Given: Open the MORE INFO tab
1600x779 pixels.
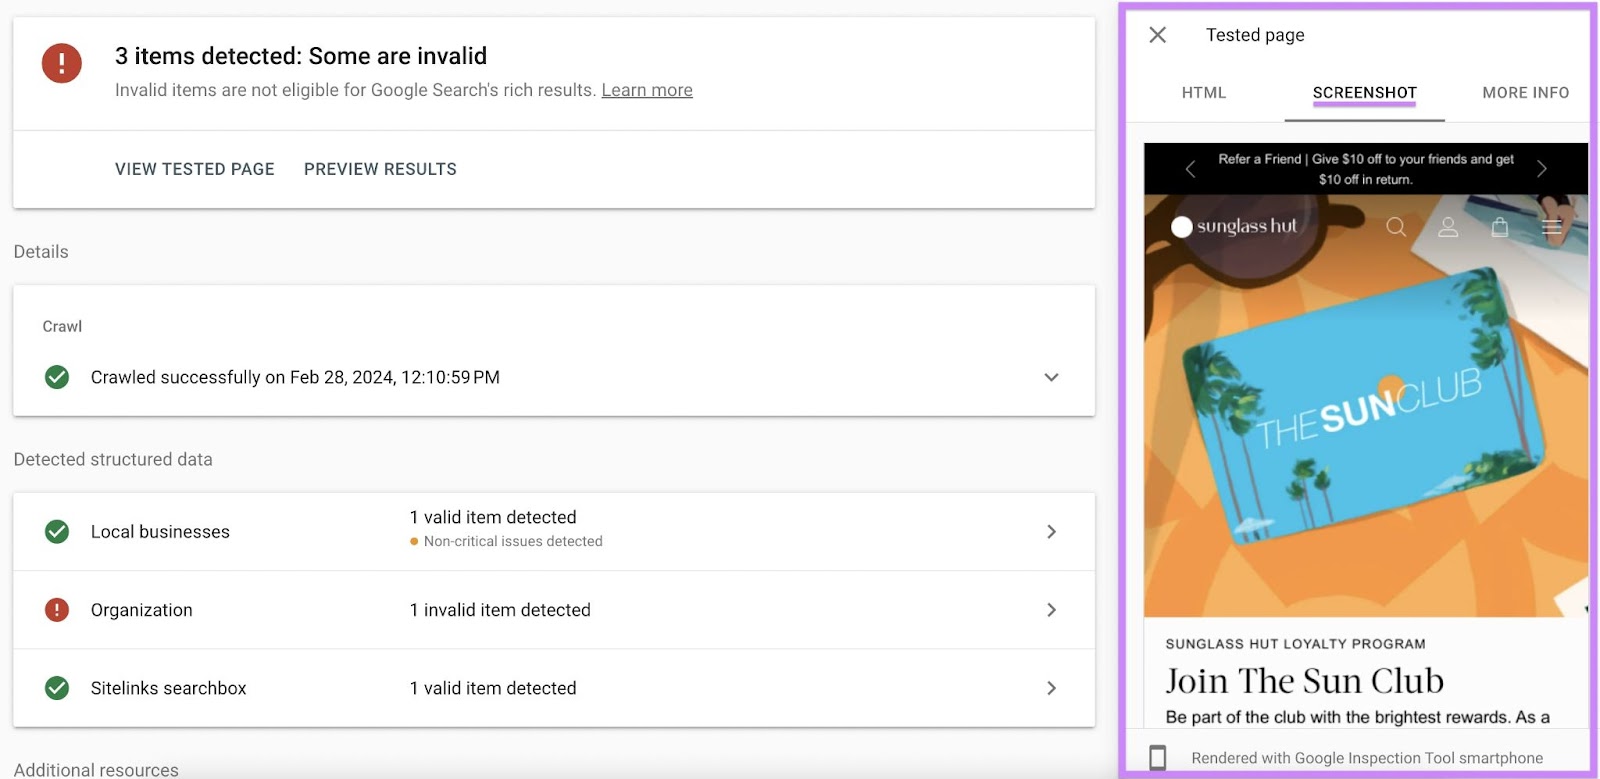Looking at the screenshot, I should (x=1525, y=93).
